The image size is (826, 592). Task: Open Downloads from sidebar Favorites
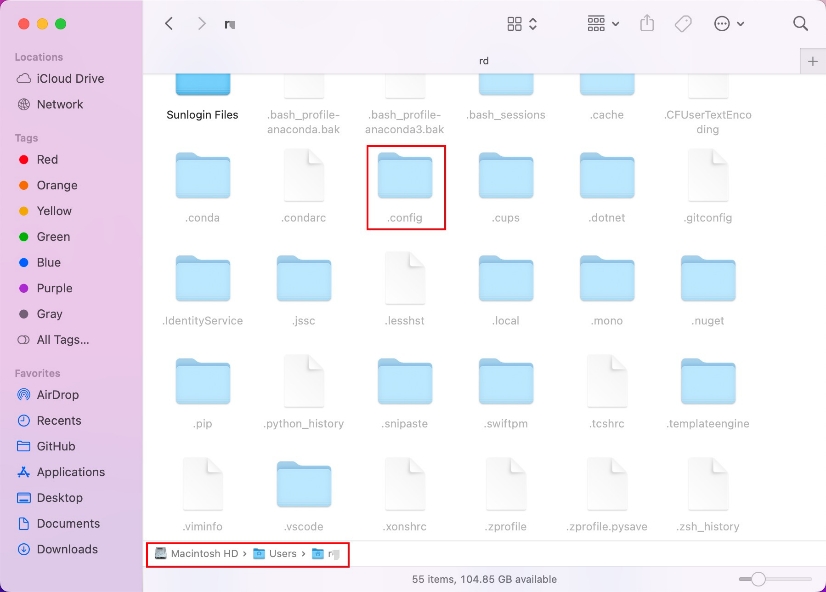pos(67,549)
